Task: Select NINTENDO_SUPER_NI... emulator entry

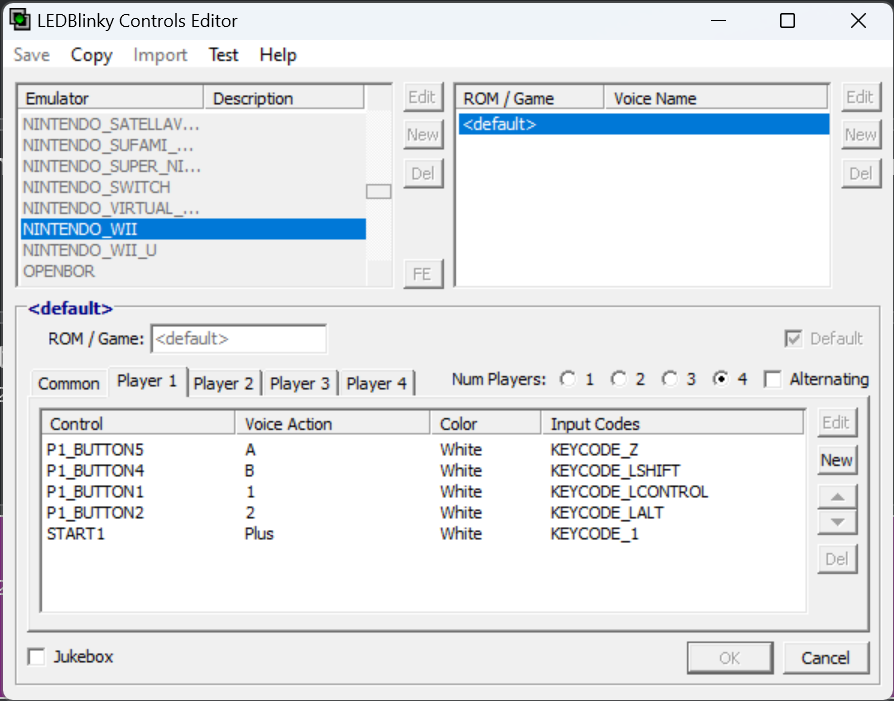Action: pos(193,167)
